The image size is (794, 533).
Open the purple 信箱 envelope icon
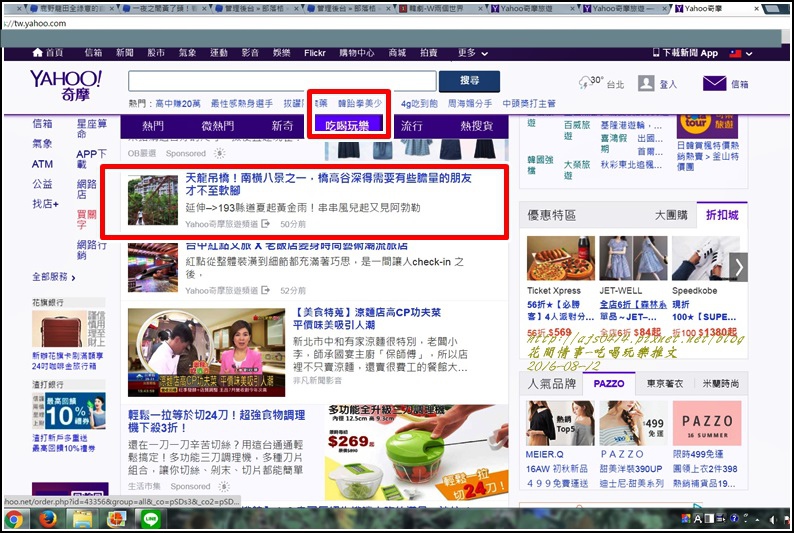pyautogui.click(x=714, y=84)
